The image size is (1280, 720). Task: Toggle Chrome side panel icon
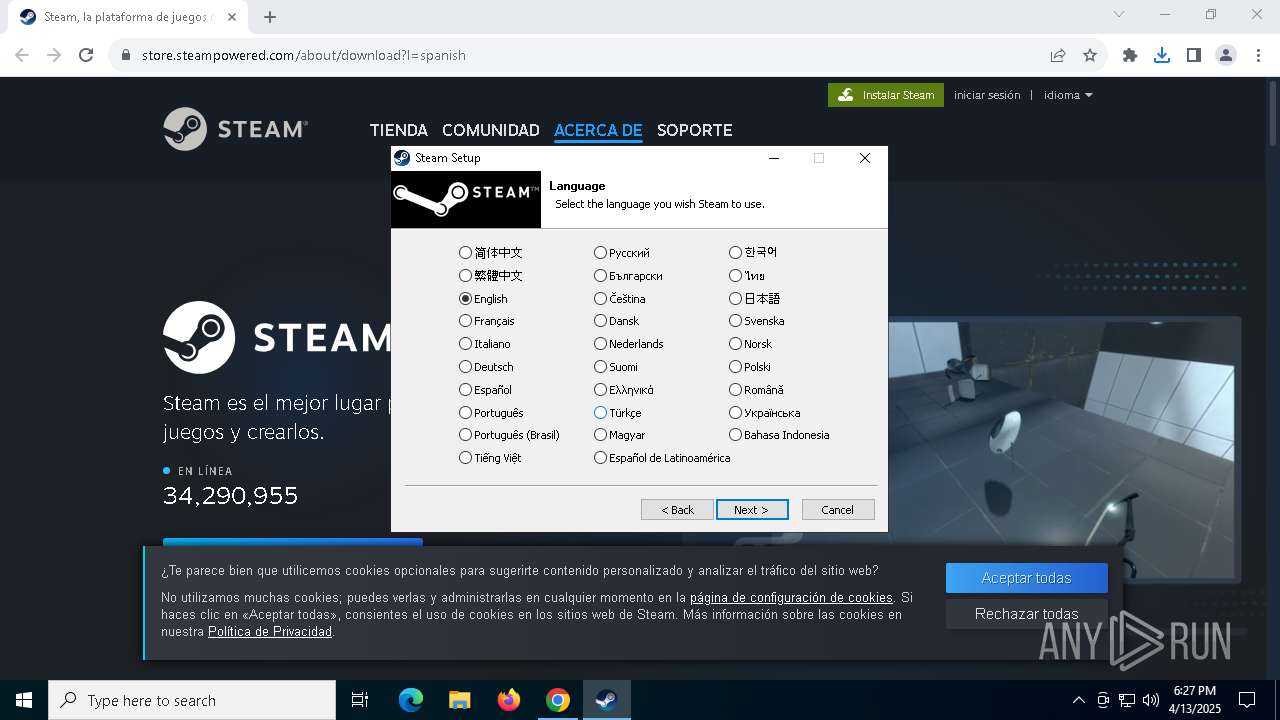tap(1194, 55)
